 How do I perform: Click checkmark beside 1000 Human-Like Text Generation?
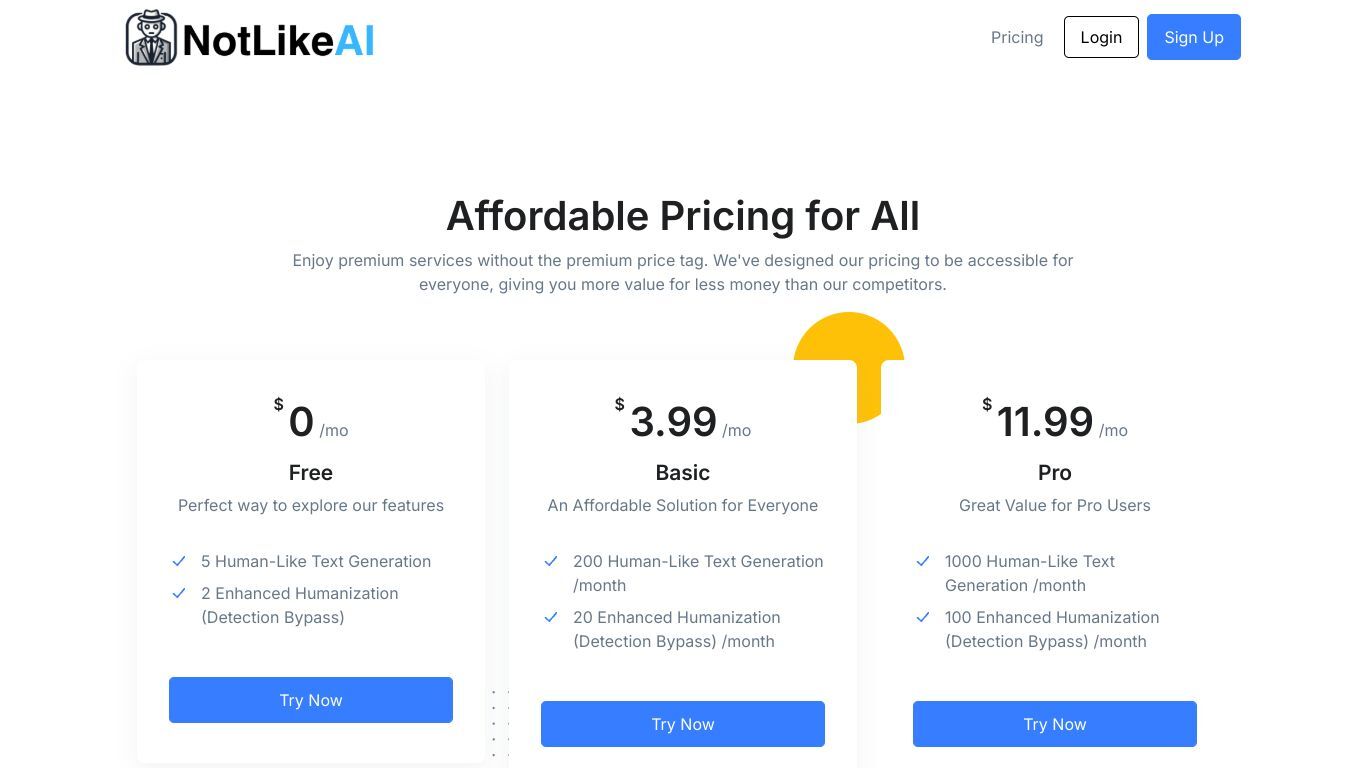[923, 561]
